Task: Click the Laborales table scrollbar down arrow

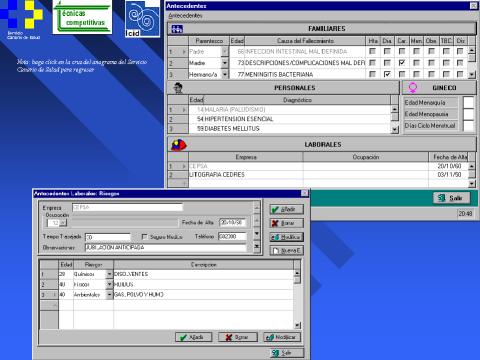Action: click(472, 183)
